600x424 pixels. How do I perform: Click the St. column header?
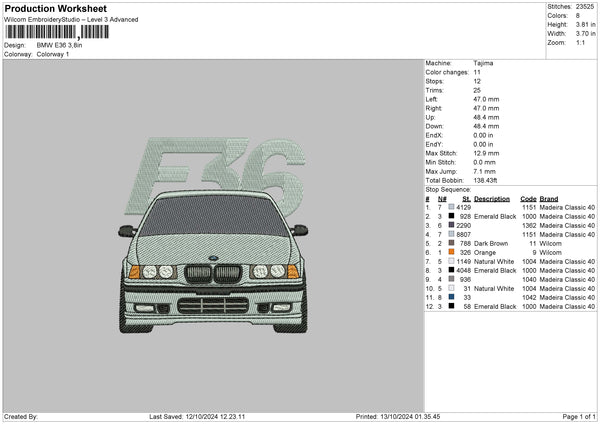click(466, 199)
